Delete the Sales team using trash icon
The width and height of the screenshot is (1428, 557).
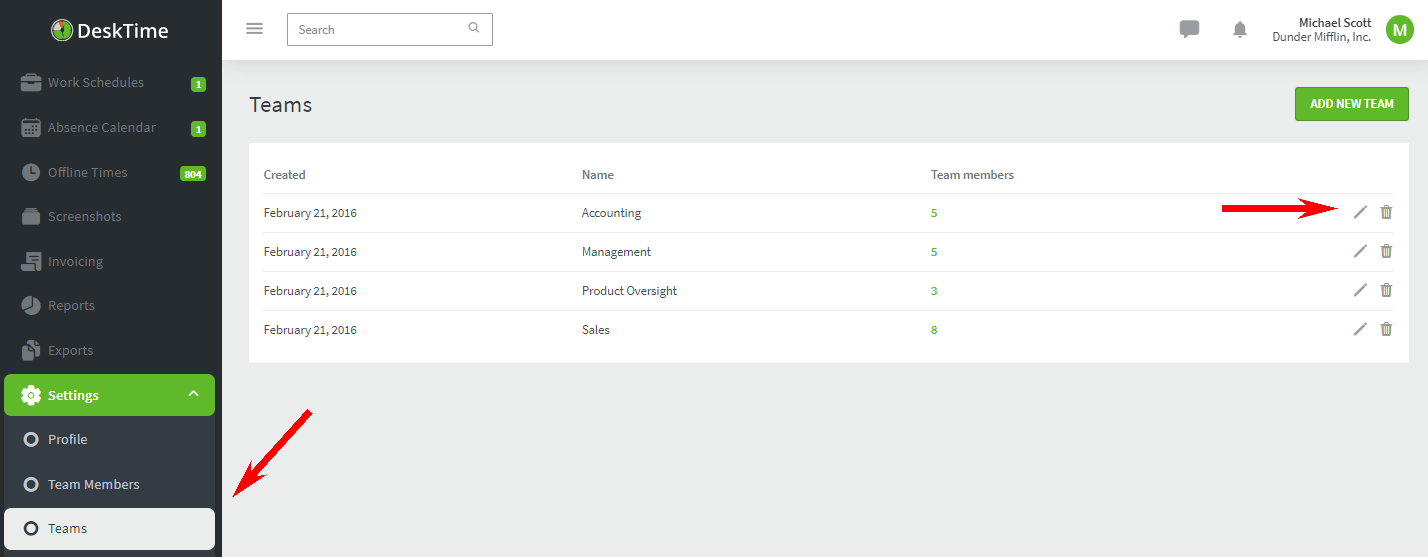pyautogui.click(x=1386, y=329)
